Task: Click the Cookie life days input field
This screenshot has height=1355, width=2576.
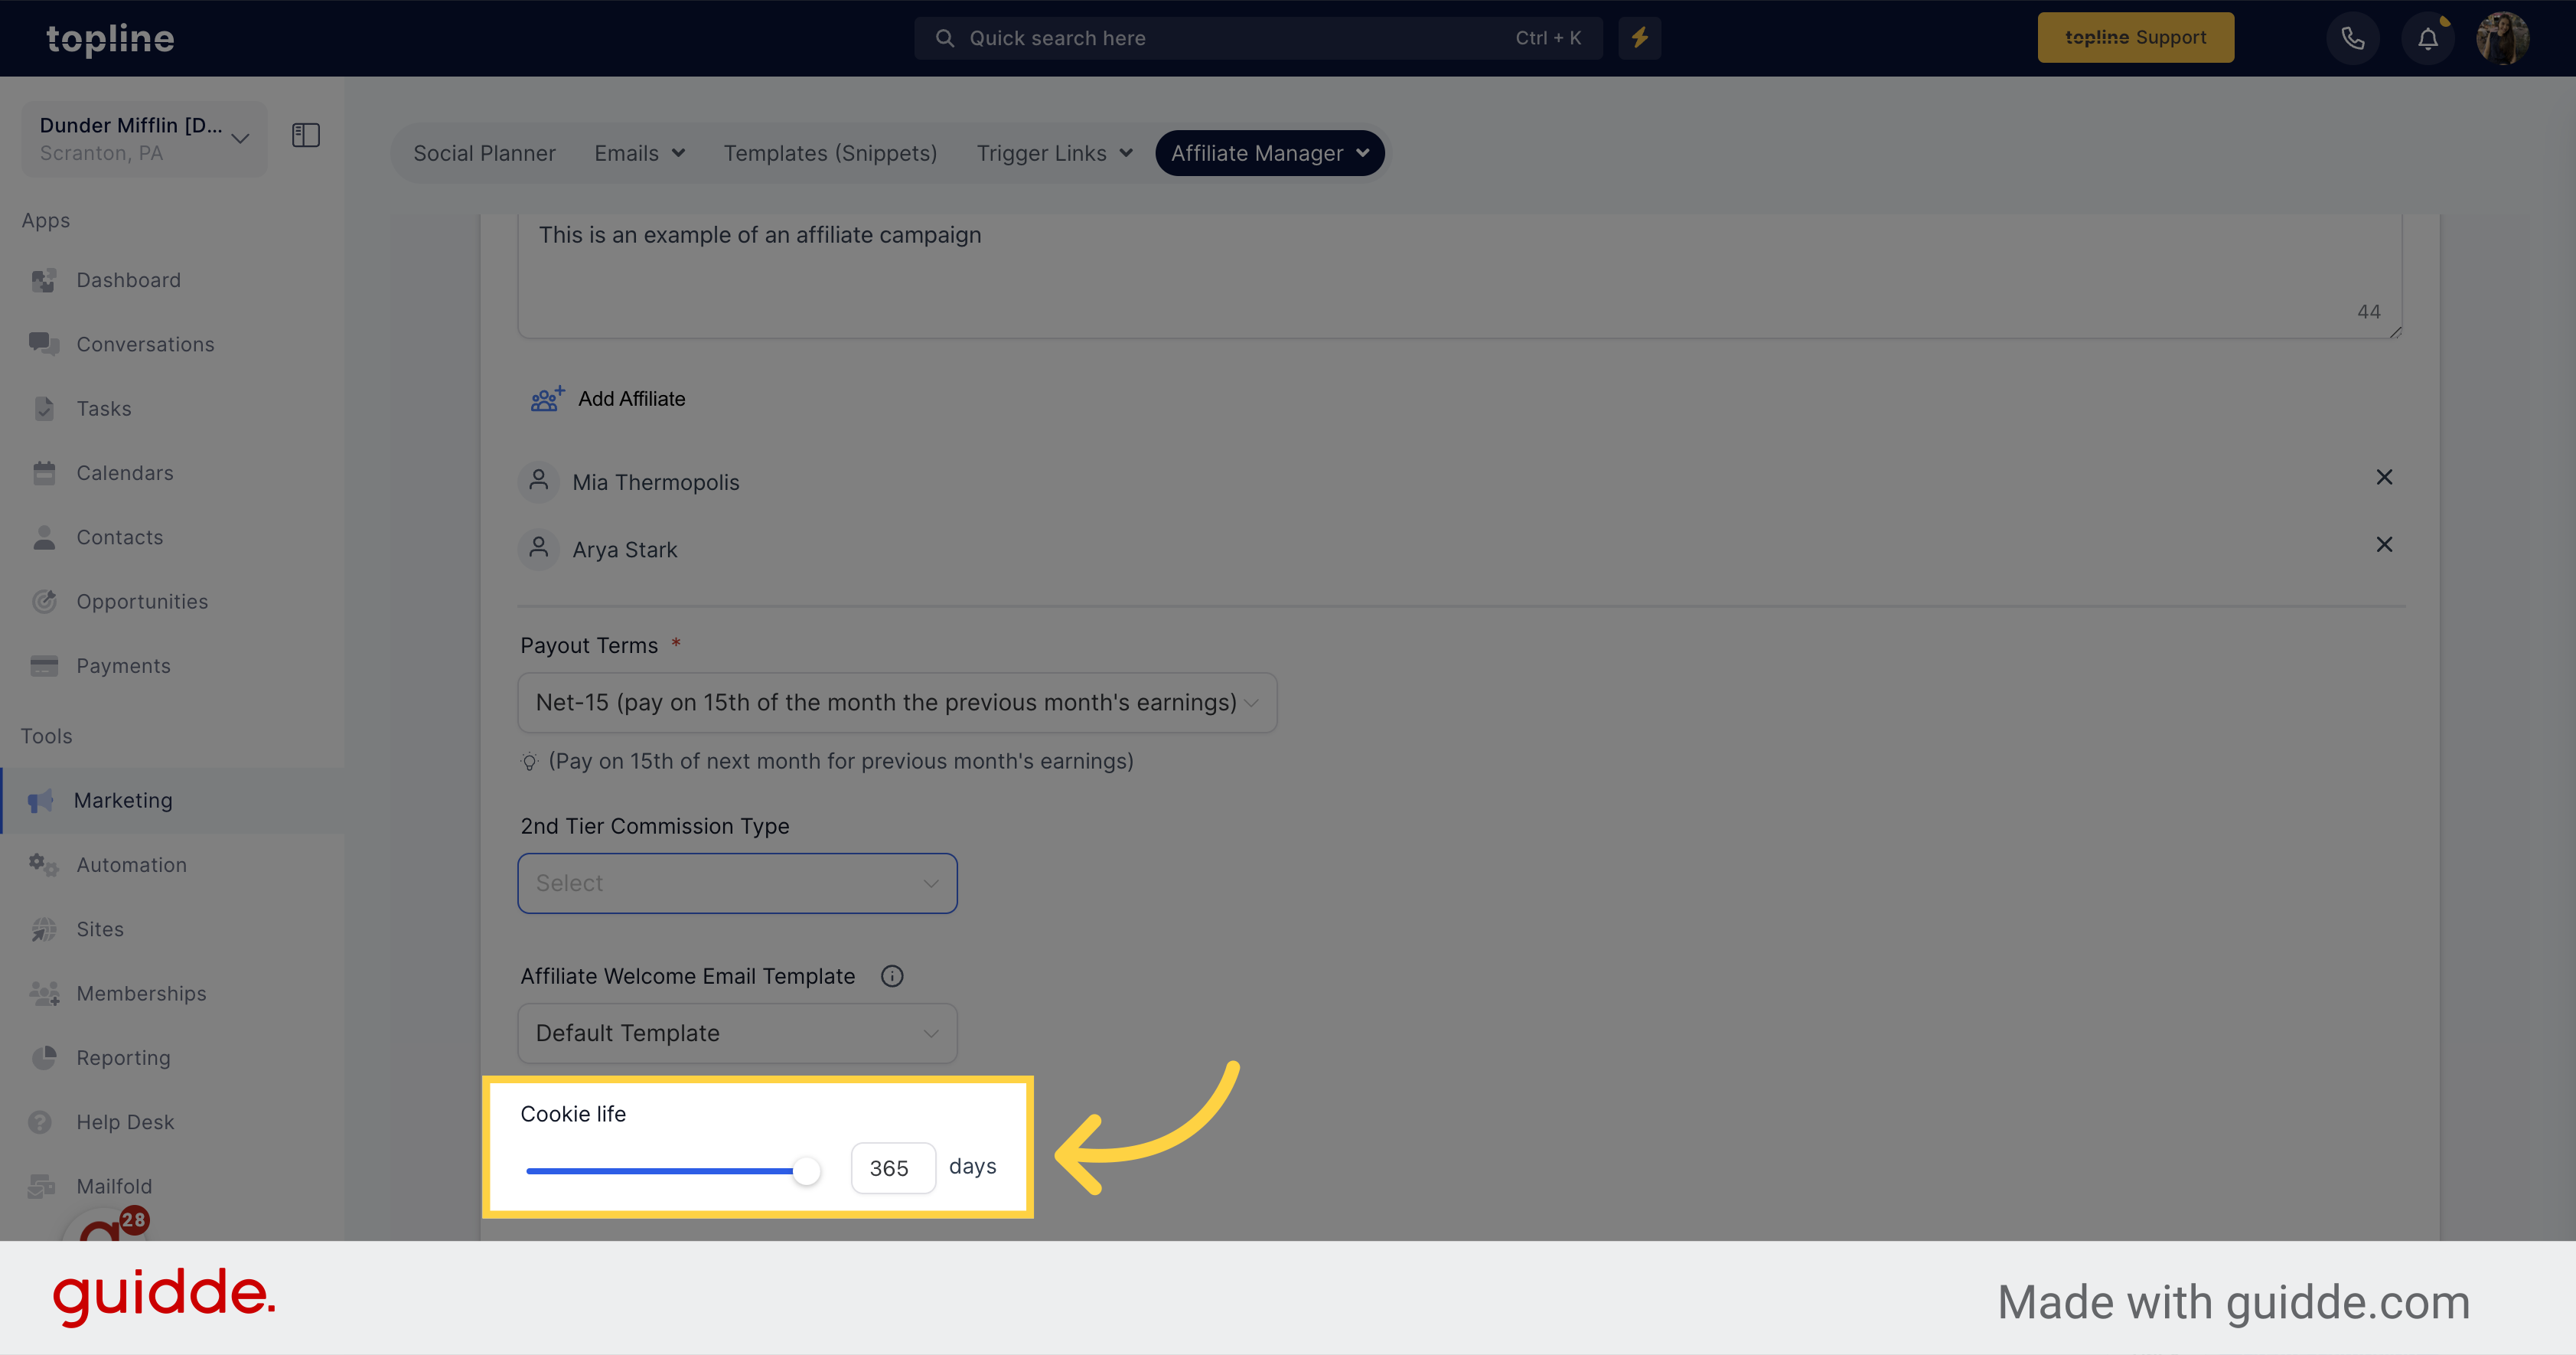Action: coord(886,1166)
